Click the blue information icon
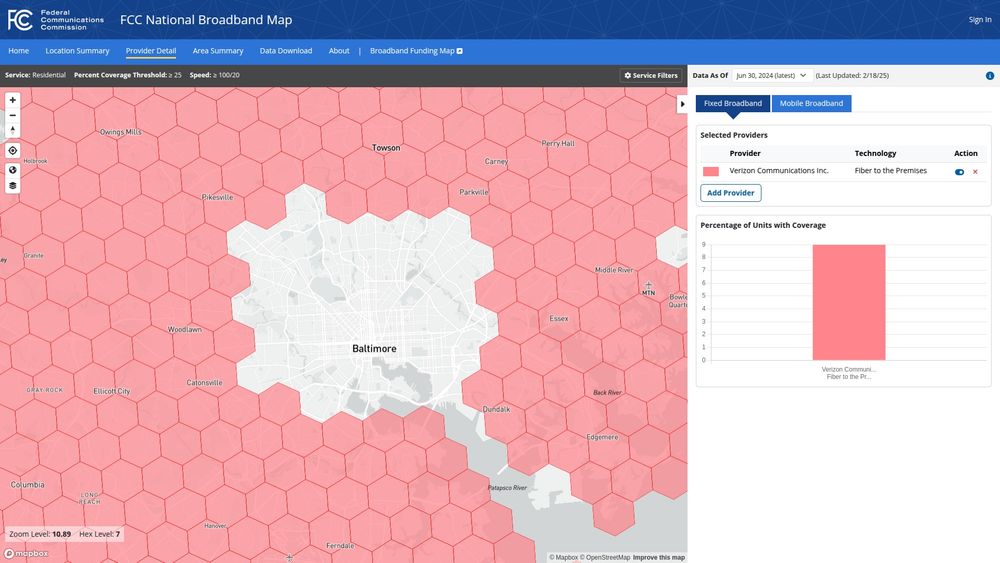 [989, 76]
